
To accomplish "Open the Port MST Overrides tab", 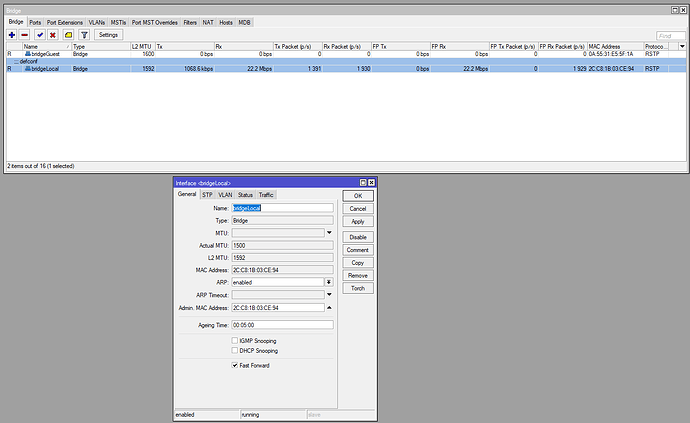I will [156, 21].
